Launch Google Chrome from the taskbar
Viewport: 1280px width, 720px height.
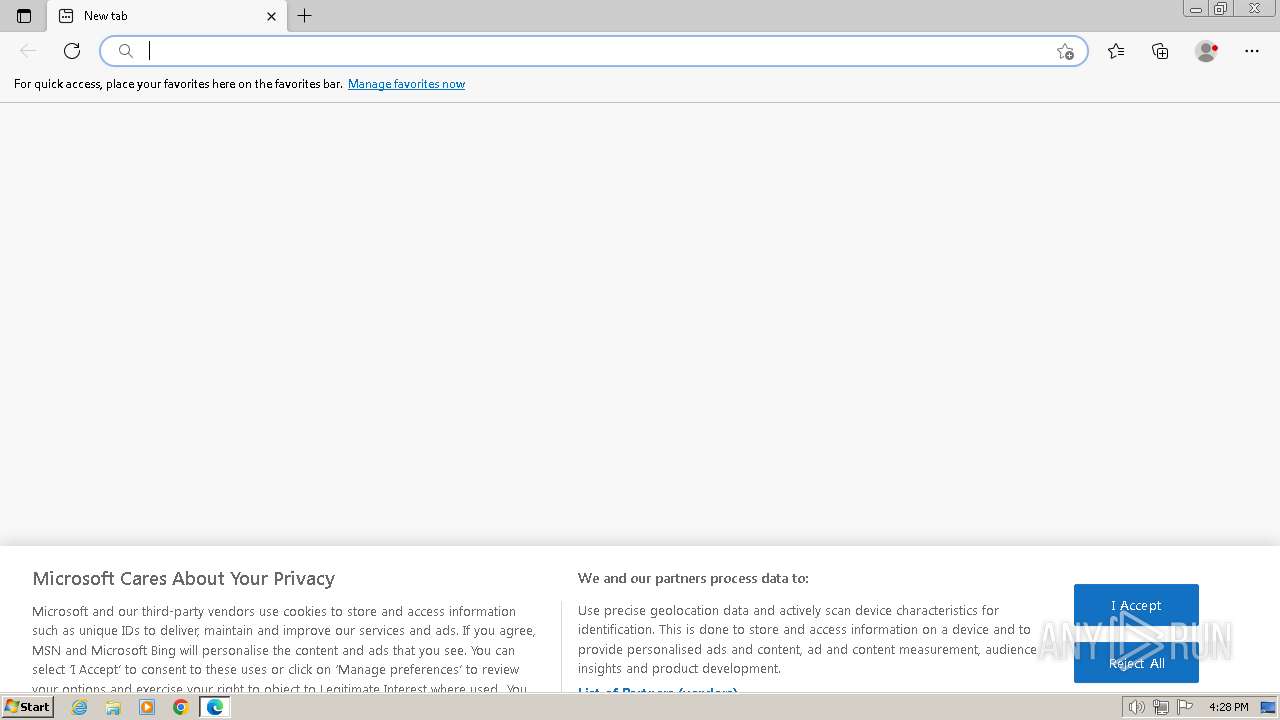pos(181,707)
